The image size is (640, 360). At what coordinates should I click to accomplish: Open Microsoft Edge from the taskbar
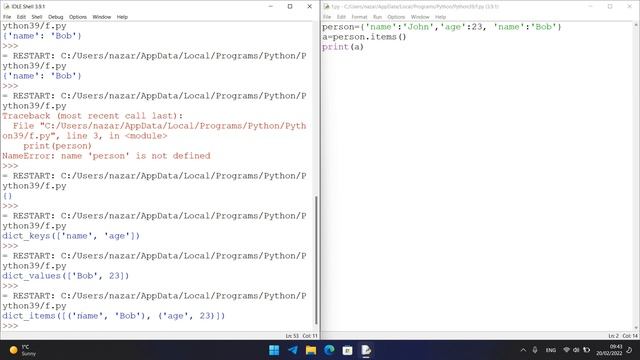329,350
